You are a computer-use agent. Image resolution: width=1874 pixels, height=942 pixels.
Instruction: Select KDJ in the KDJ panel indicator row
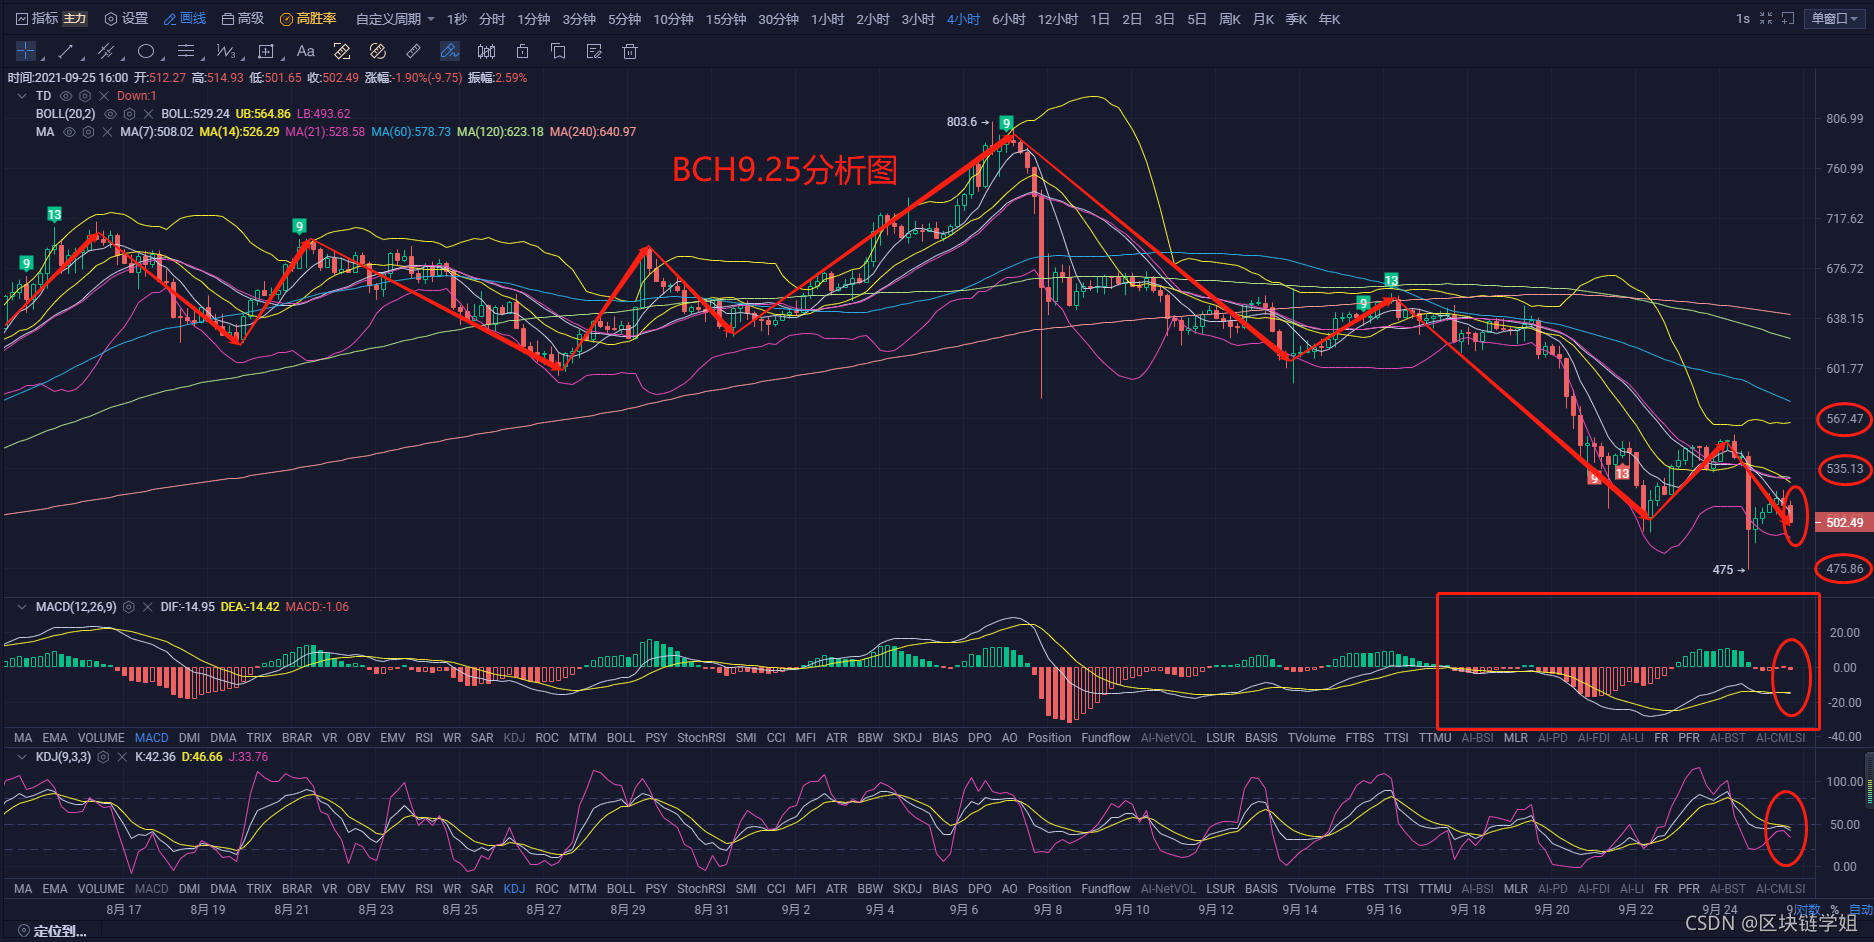[514, 889]
